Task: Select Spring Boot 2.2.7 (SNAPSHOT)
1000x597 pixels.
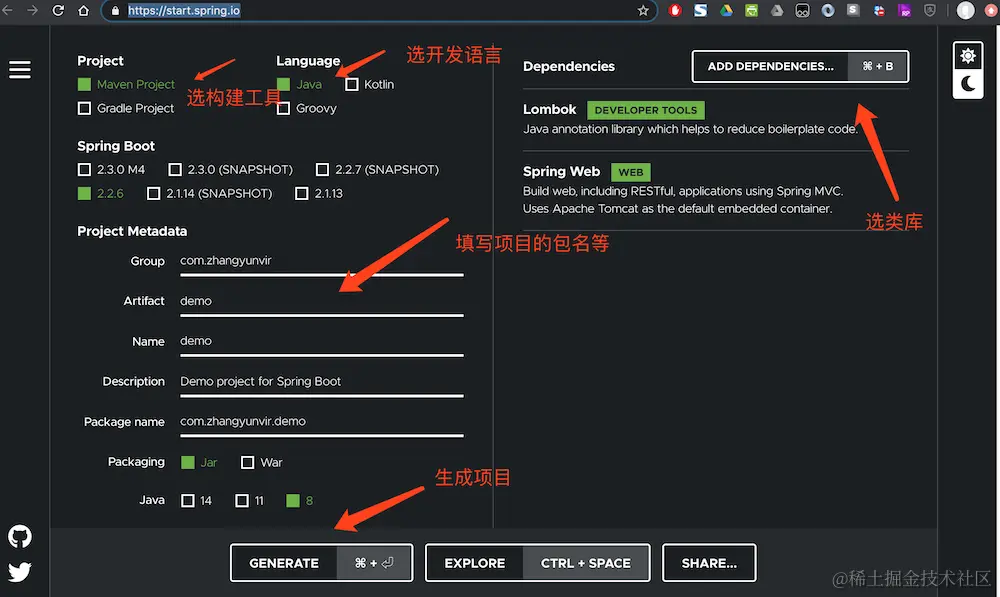Action: (378, 170)
